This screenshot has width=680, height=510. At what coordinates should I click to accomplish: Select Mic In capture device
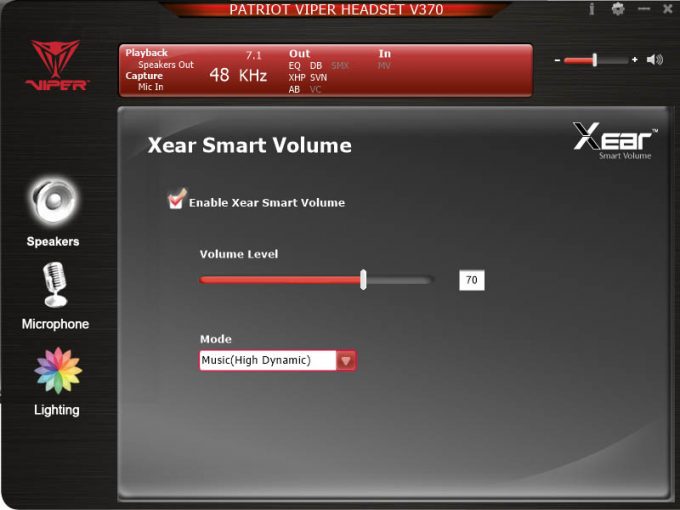[x=150, y=87]
